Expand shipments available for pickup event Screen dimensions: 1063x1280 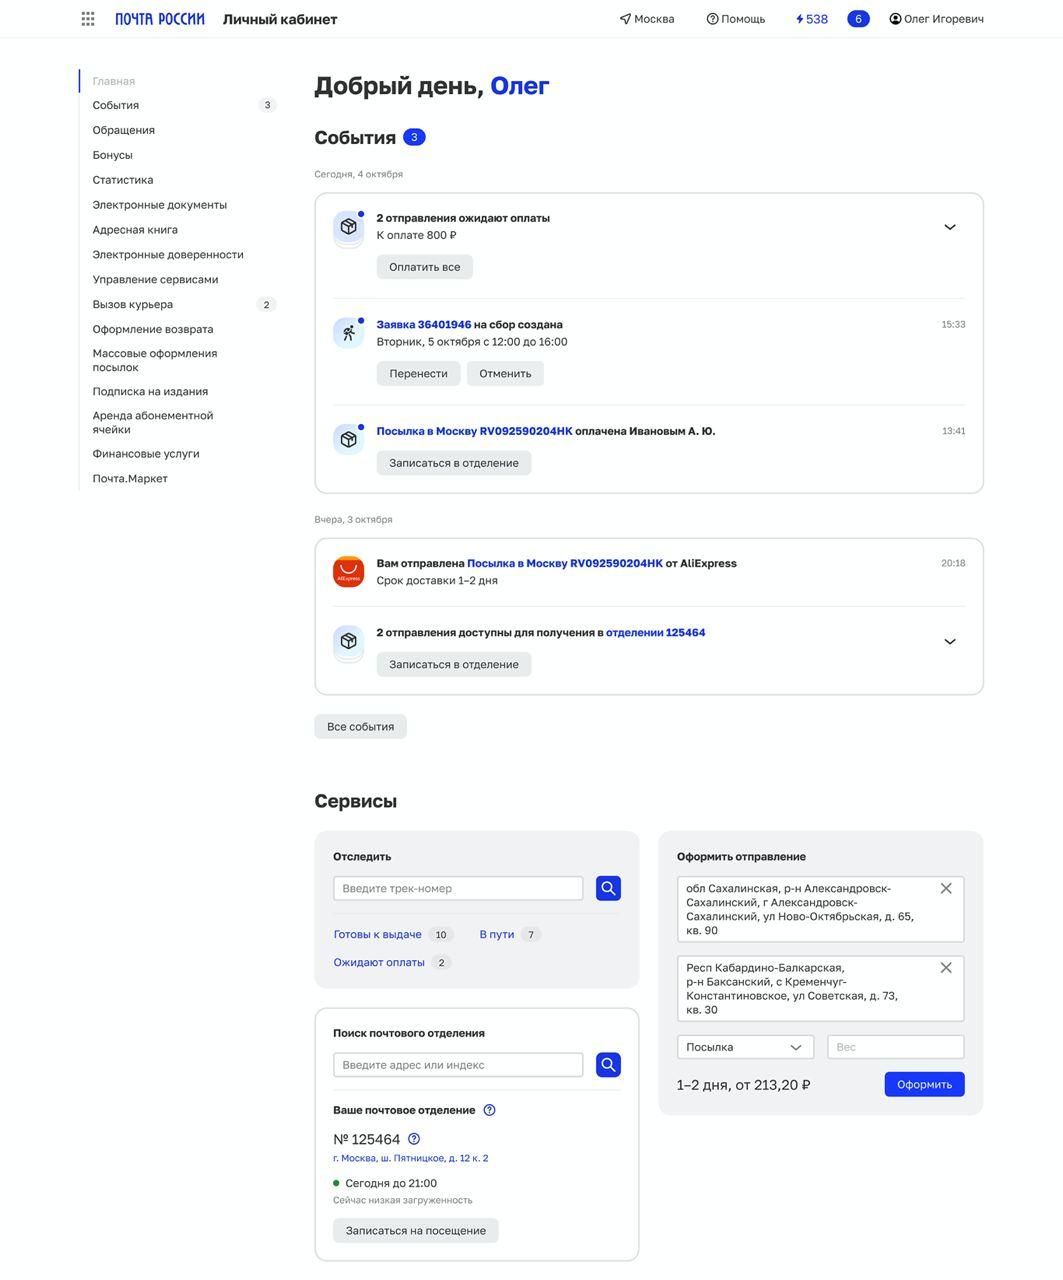(x=949, y=642)
